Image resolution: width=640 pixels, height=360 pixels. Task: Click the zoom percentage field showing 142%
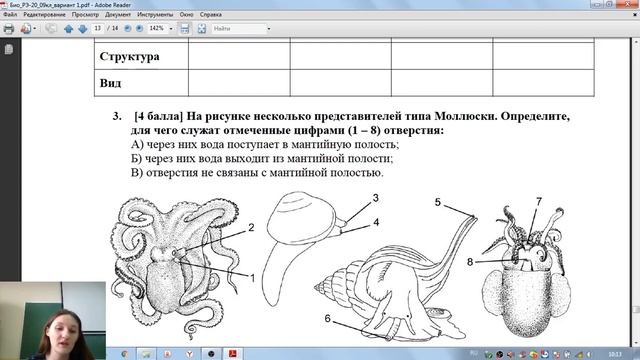157,28
